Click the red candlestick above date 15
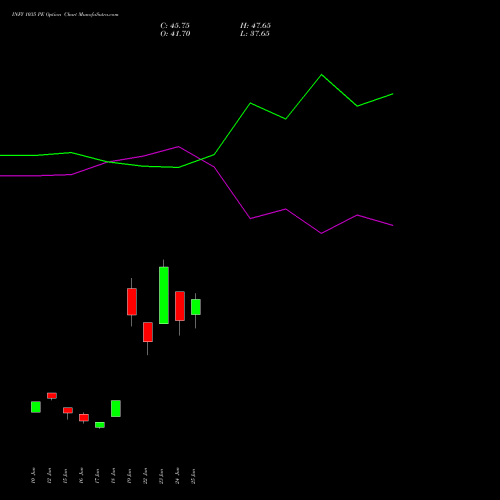The width and height of the screenshot is (500, 500). point(68,410)
